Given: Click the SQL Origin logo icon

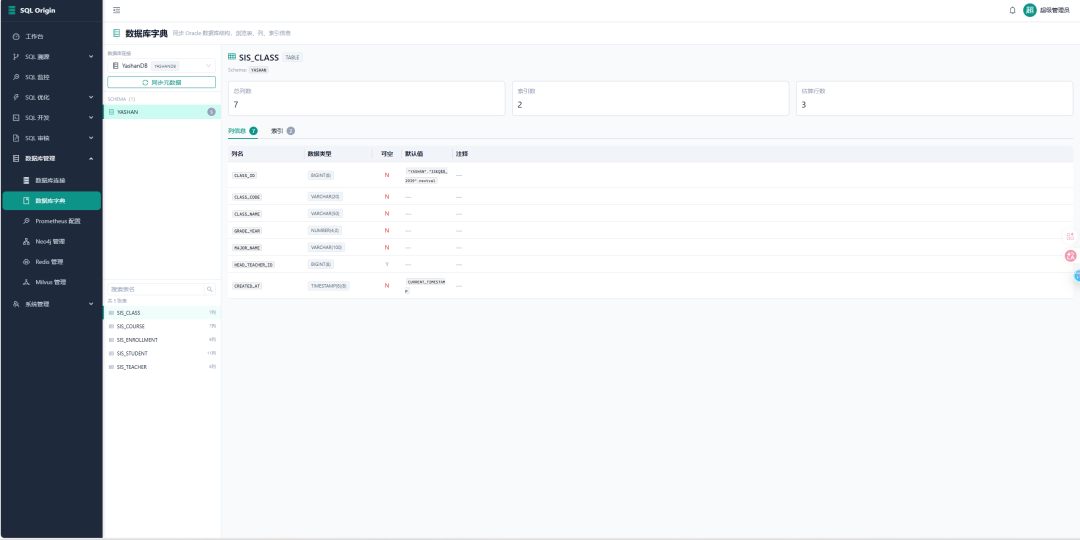Looking at the screenshot, I should coord(11,10).
